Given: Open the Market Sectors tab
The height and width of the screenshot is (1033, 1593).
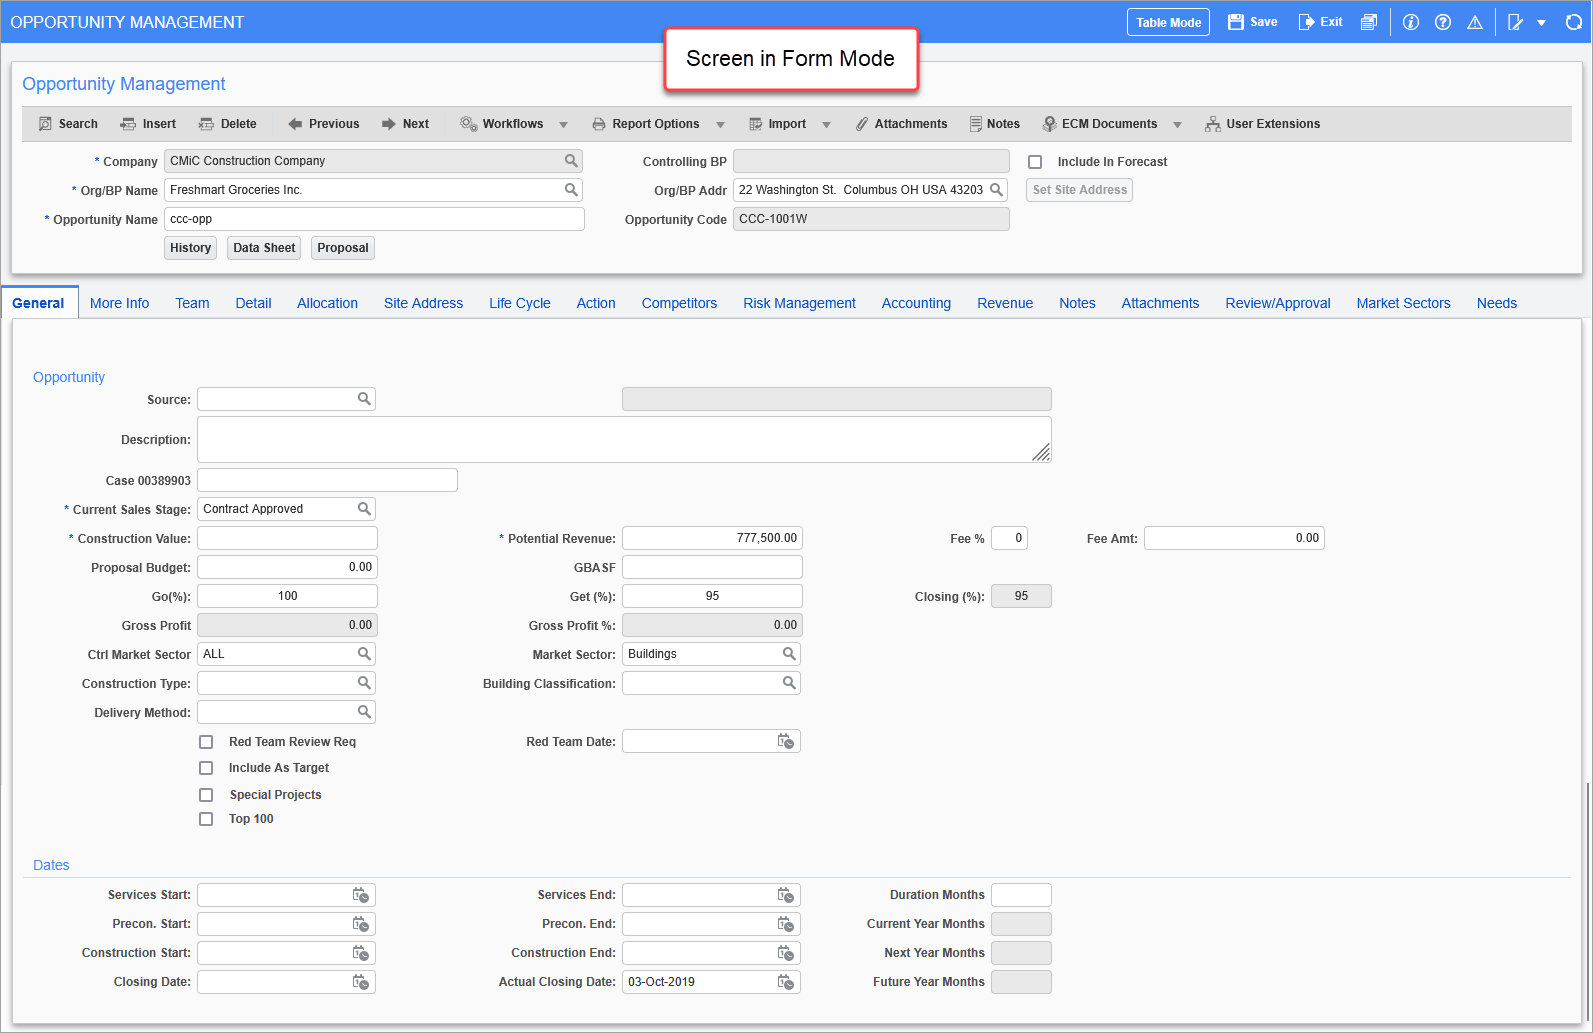Looking at the screenshot, I should [x=1403, y=303].
